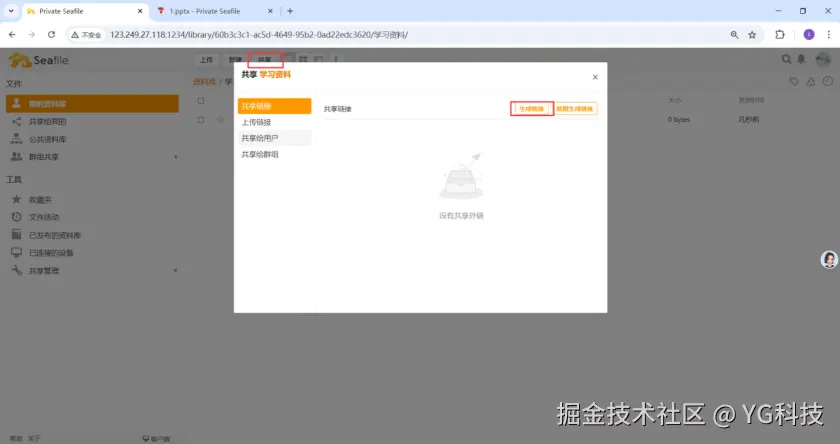Image resolution: width=840 pixels, height=444 pixels.
Task: Toggle the checkbox of the first file row
Action: (x=201, y=119)
